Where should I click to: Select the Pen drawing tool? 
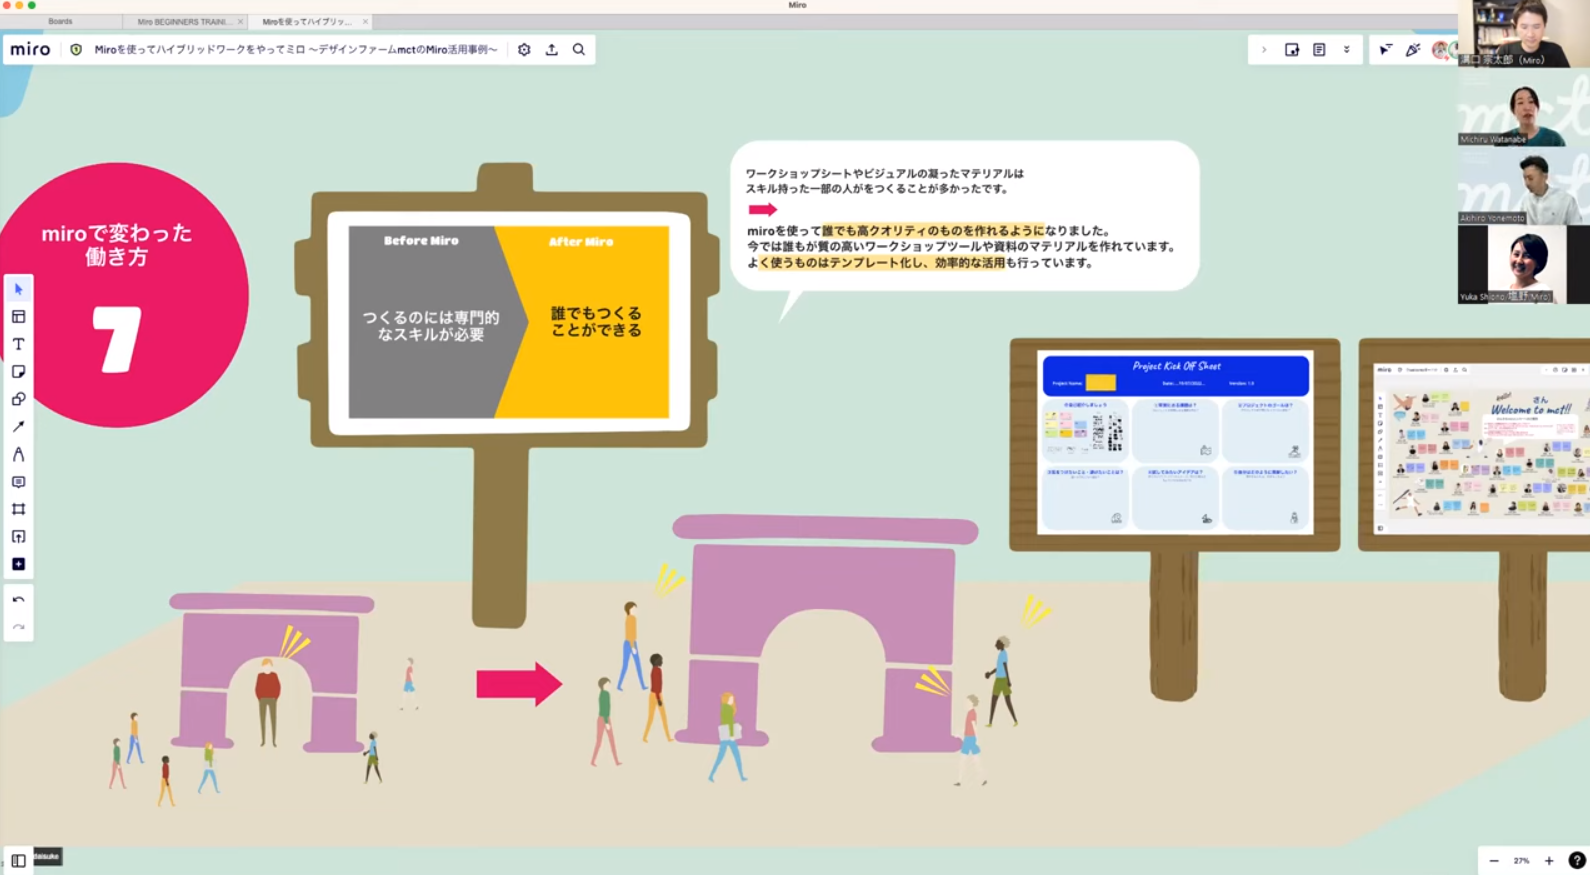pos(18,454)
